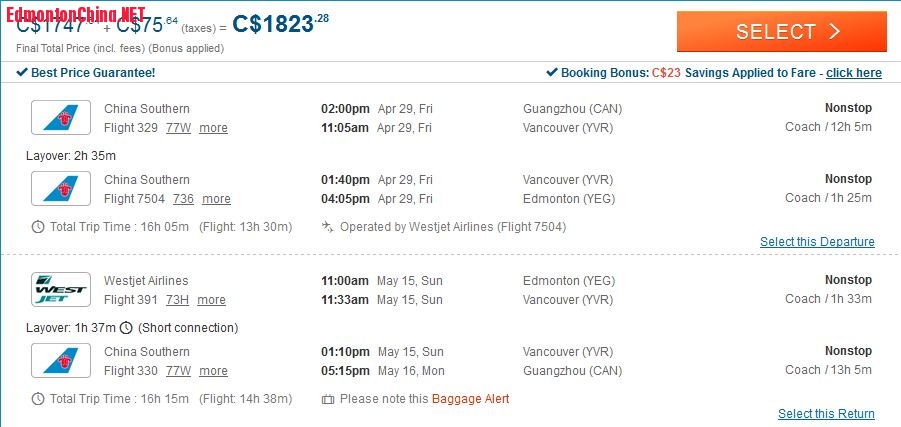Click the orange SELECT button
The height and width of the screenshot is (427, 901).
(781, 32)
